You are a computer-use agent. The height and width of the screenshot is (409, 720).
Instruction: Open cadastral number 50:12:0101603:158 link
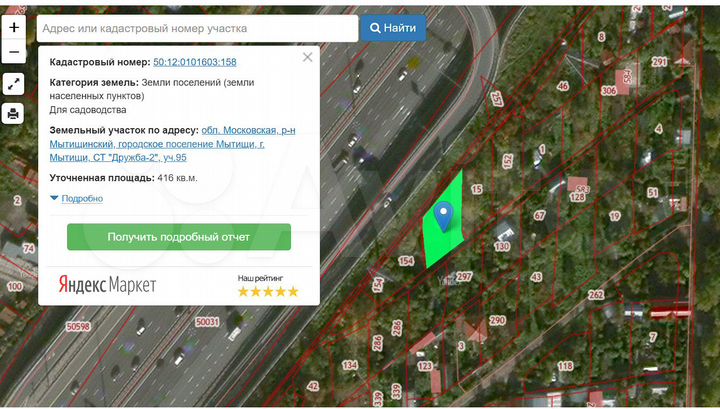pos(195,62)
